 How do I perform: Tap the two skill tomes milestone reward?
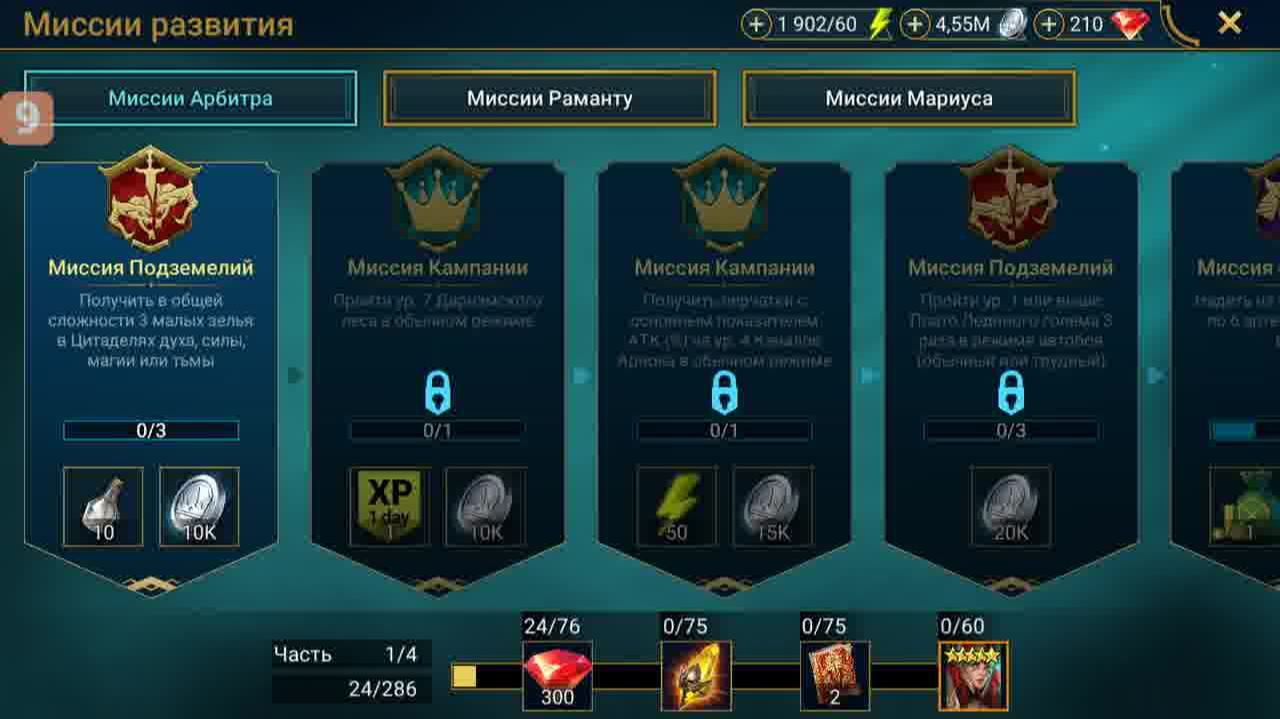point(835,676)
